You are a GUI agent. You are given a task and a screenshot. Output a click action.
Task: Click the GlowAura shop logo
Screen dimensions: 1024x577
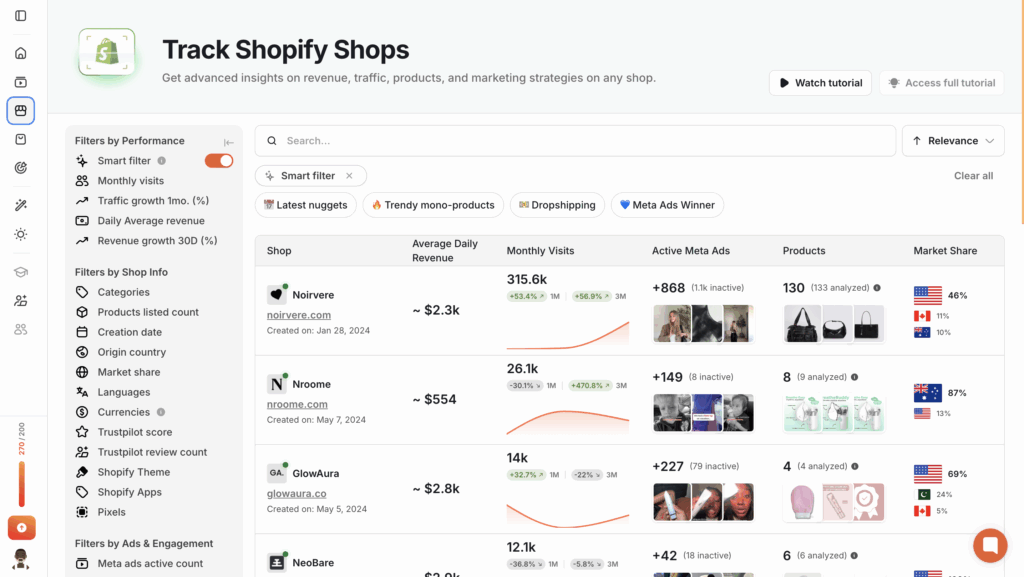(277, 473)
